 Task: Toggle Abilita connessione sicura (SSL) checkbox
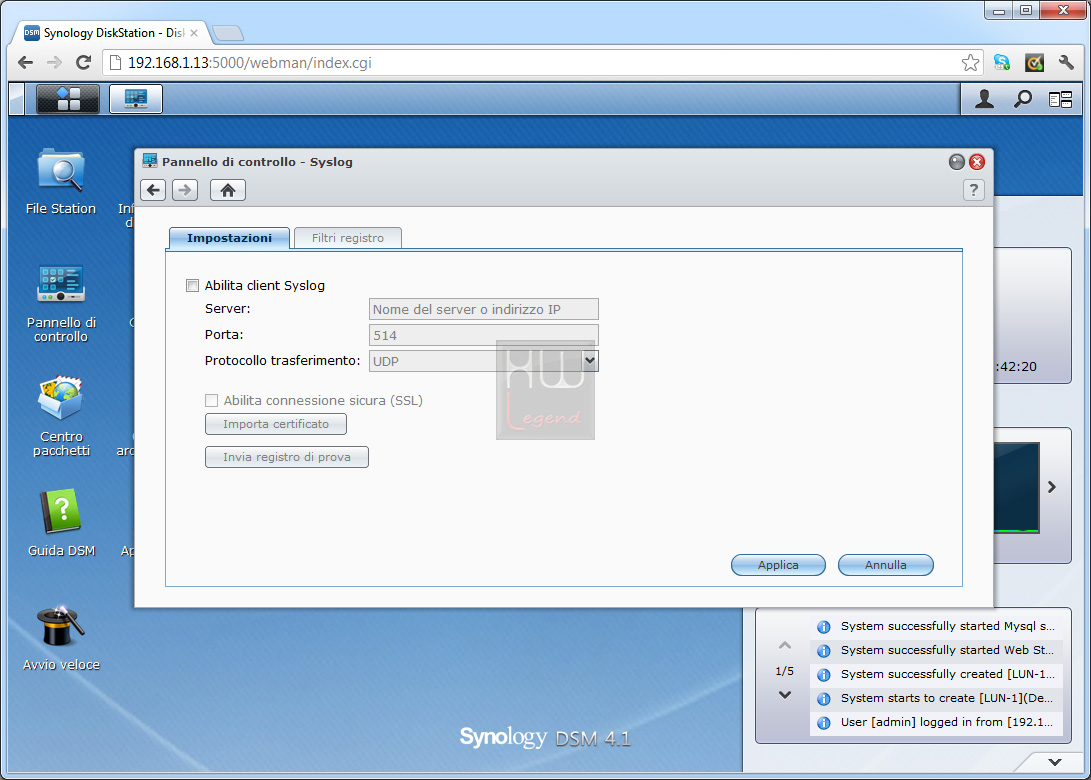pos(212,400)
